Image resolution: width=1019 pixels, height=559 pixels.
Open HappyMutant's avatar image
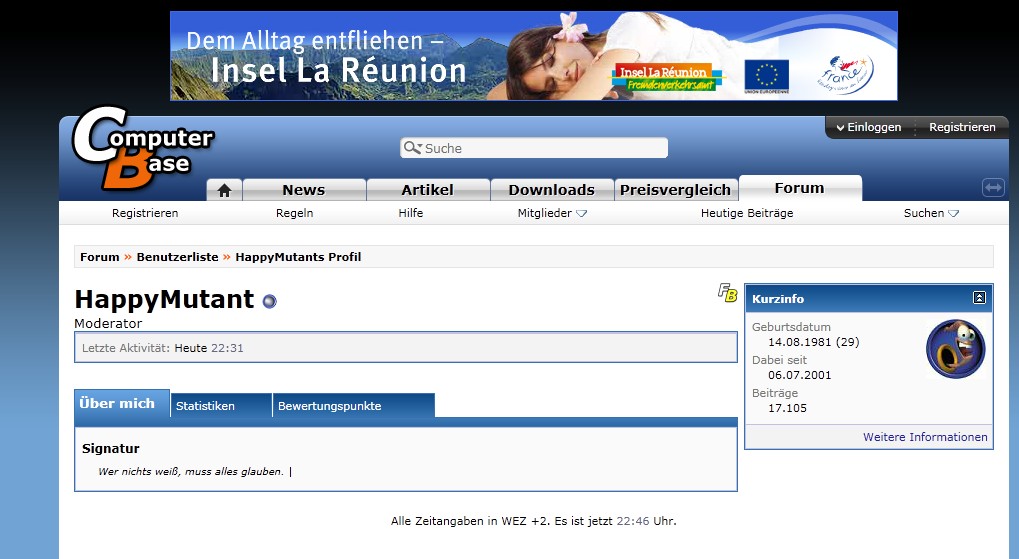point(955,349)
